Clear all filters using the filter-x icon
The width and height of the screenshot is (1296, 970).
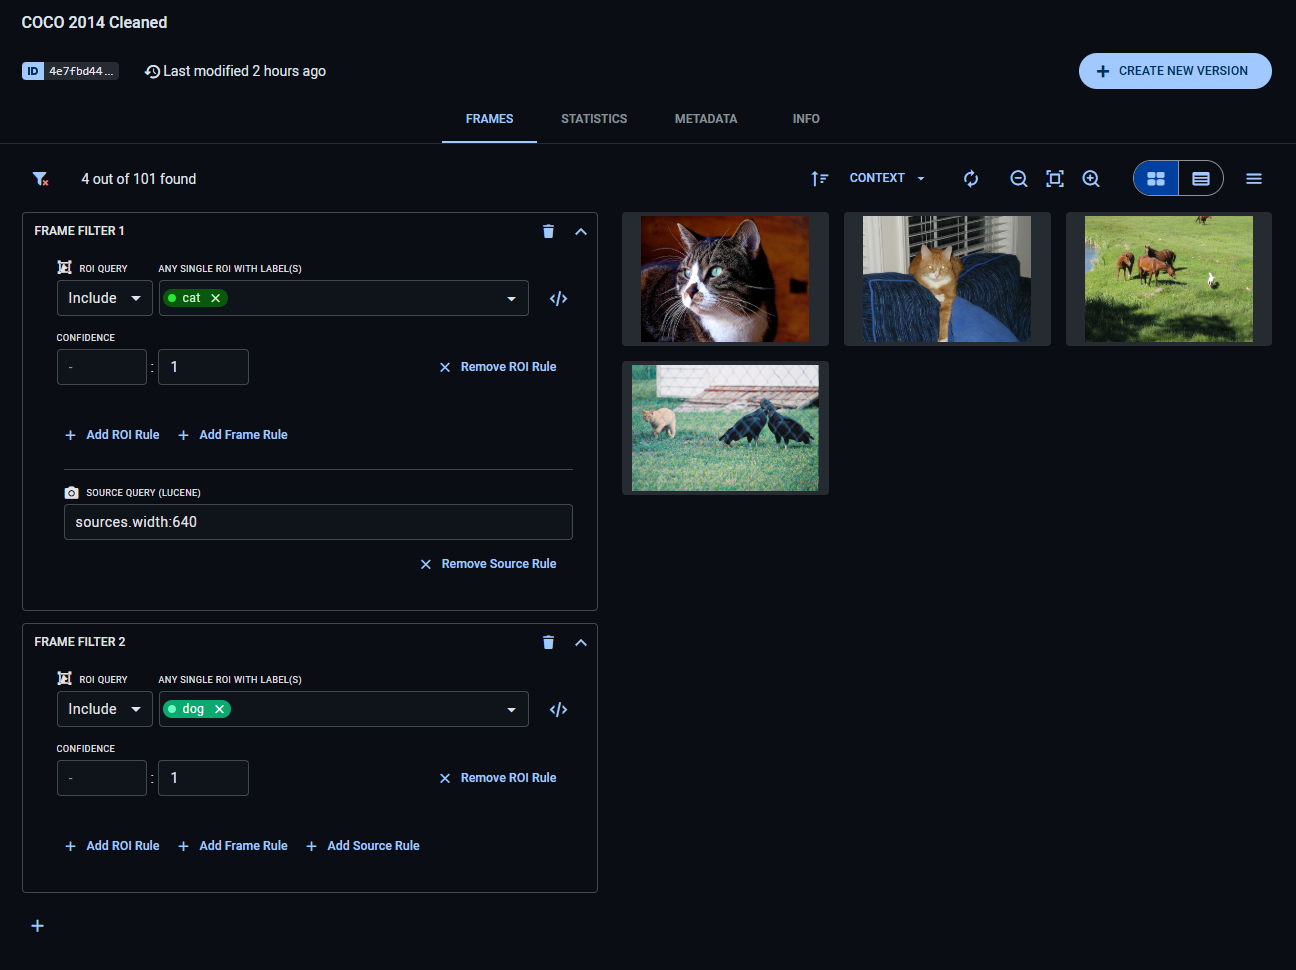coord(40,178)
